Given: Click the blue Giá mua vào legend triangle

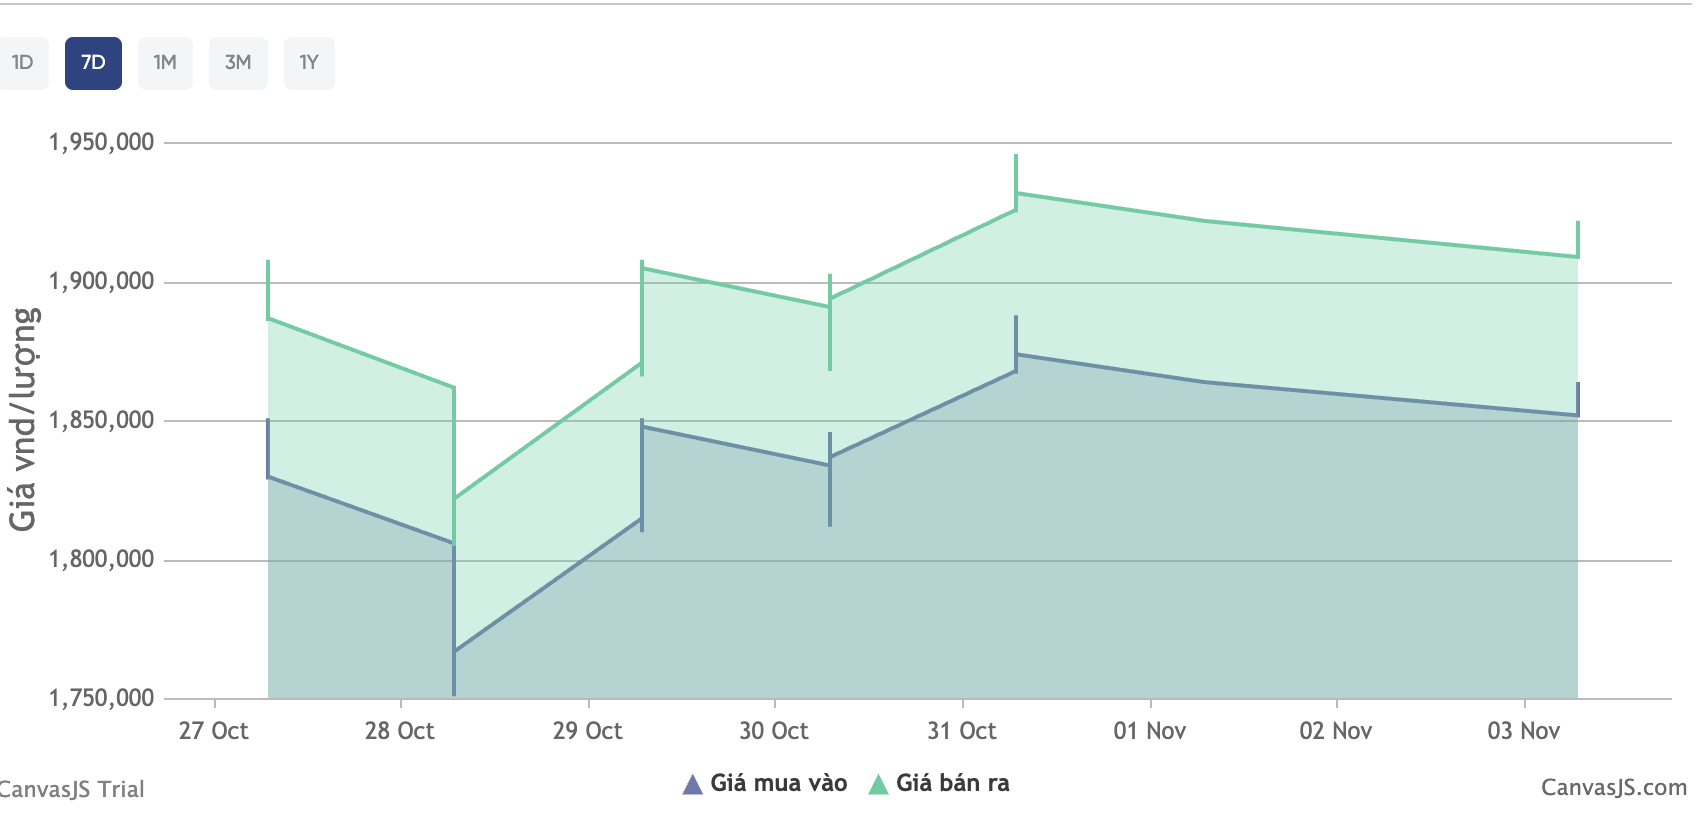Looking at the screenshot, I should pyautogui.click(x=692, y=784).
